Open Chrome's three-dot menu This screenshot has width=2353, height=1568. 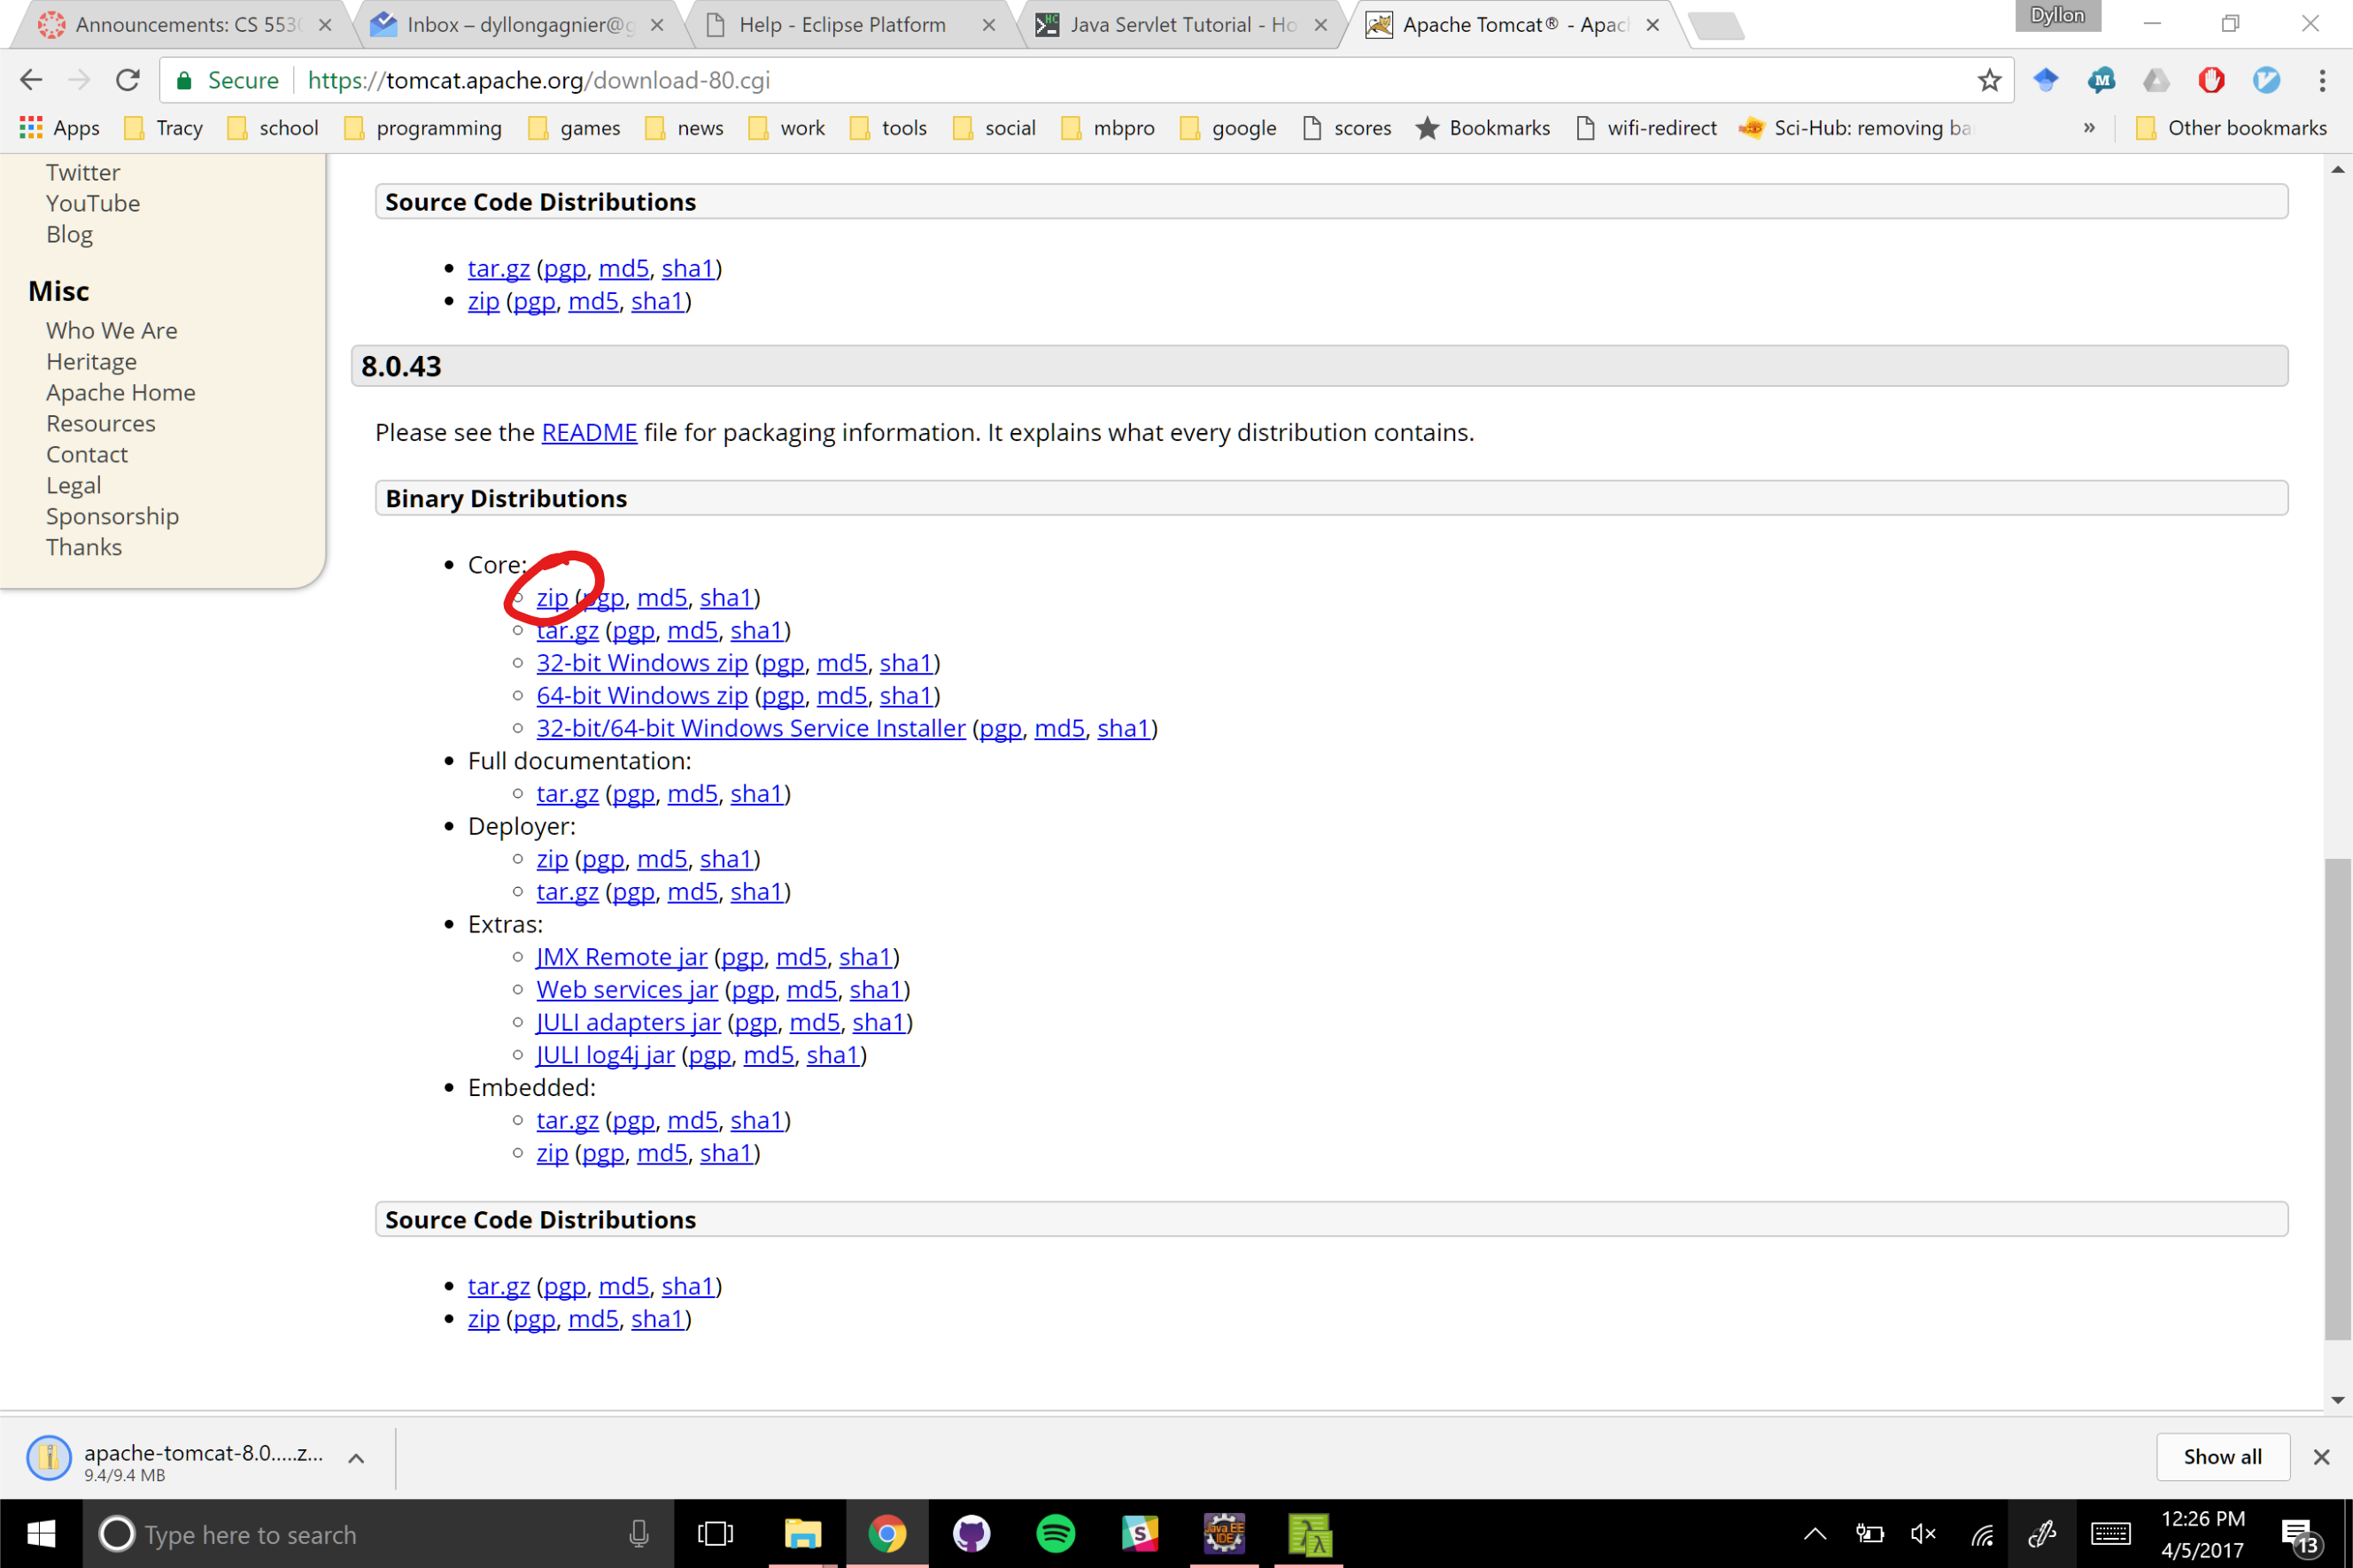2321,80
